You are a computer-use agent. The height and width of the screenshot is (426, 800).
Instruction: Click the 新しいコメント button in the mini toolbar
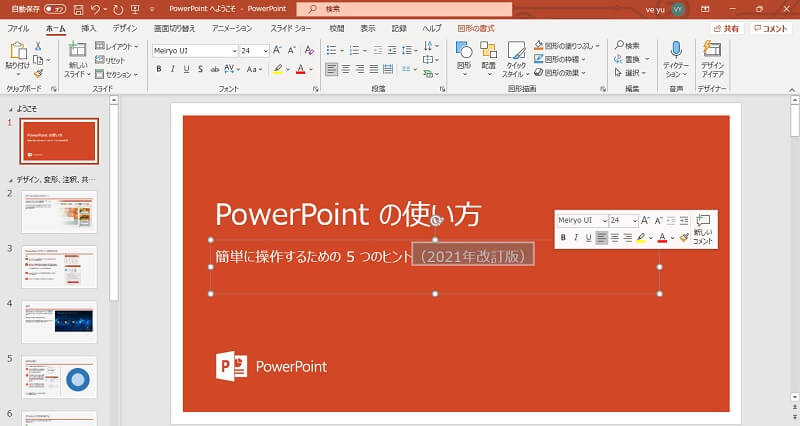703,229
